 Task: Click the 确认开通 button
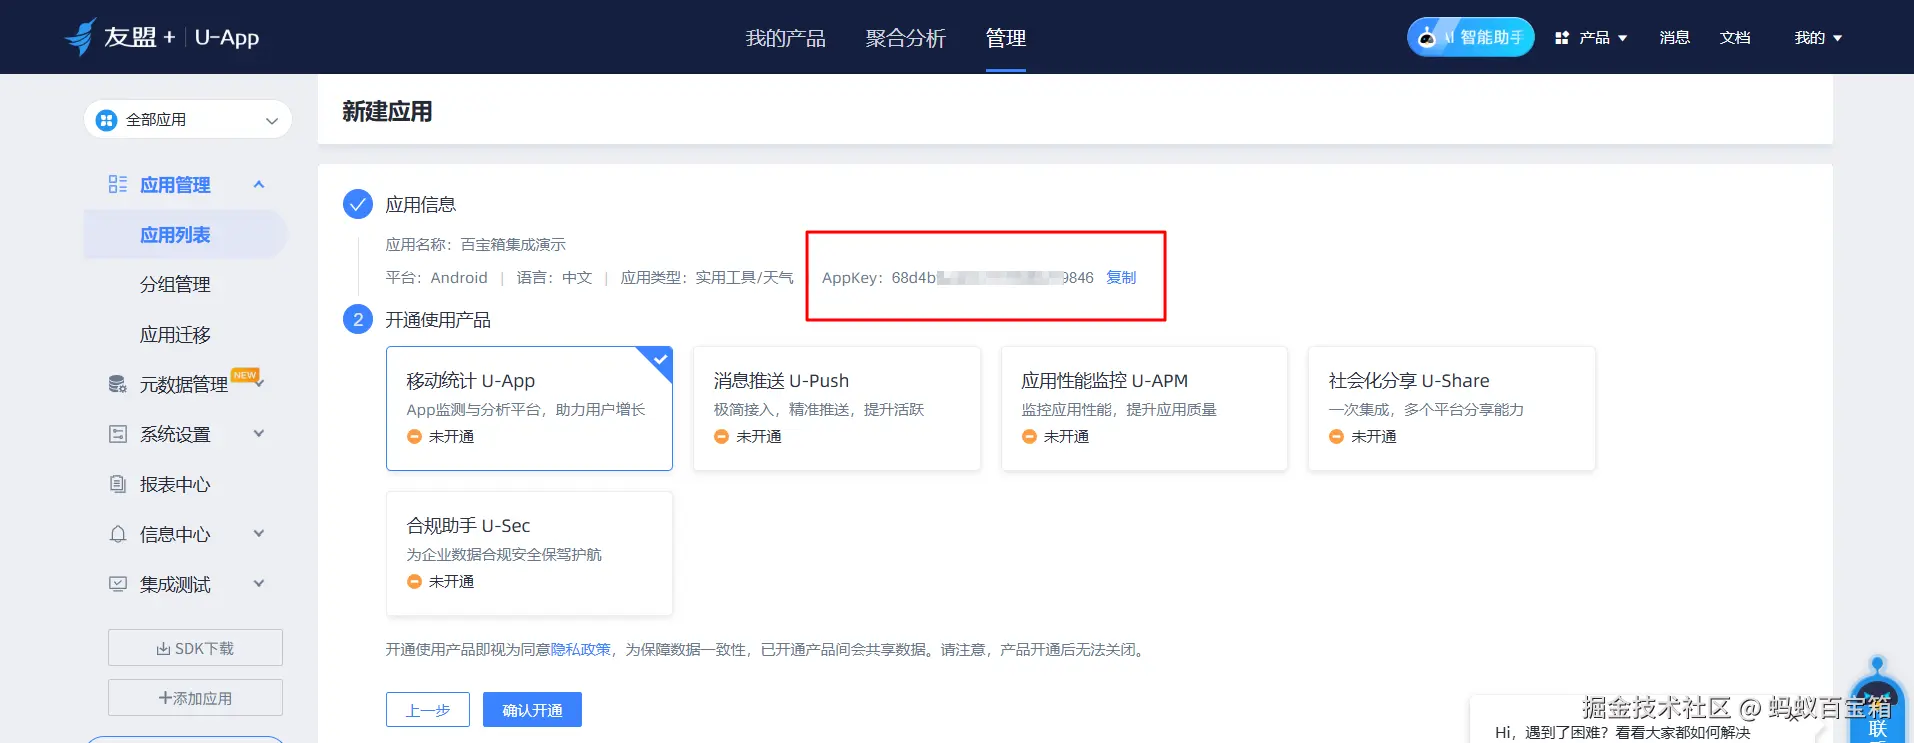pyautogui.click(x=532, y=710)
